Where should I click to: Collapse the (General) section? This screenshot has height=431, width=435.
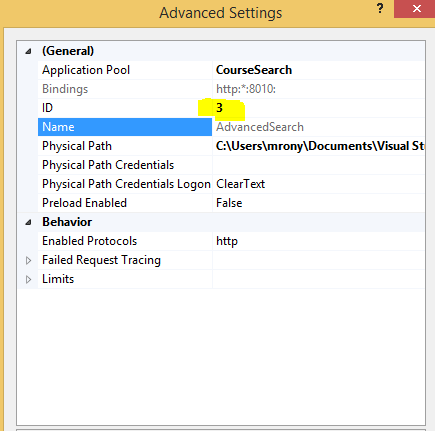click(28, 51)
